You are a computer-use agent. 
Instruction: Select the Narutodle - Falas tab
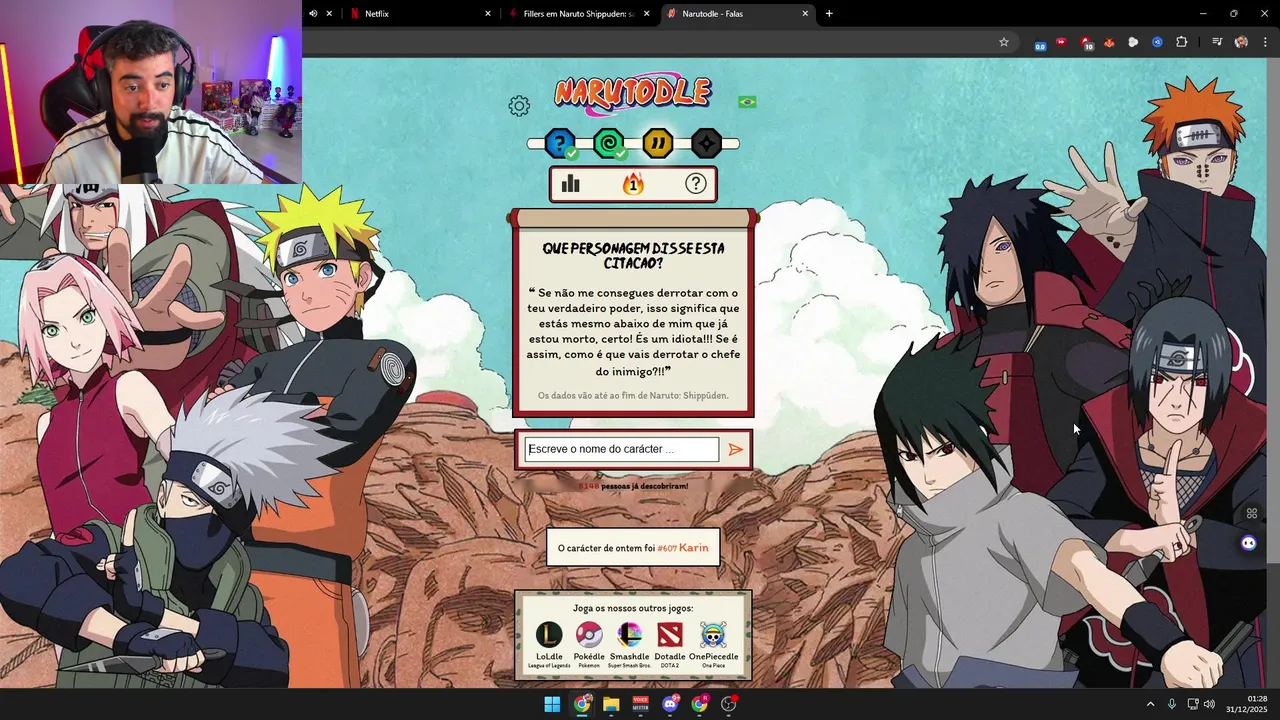(738, 14)
